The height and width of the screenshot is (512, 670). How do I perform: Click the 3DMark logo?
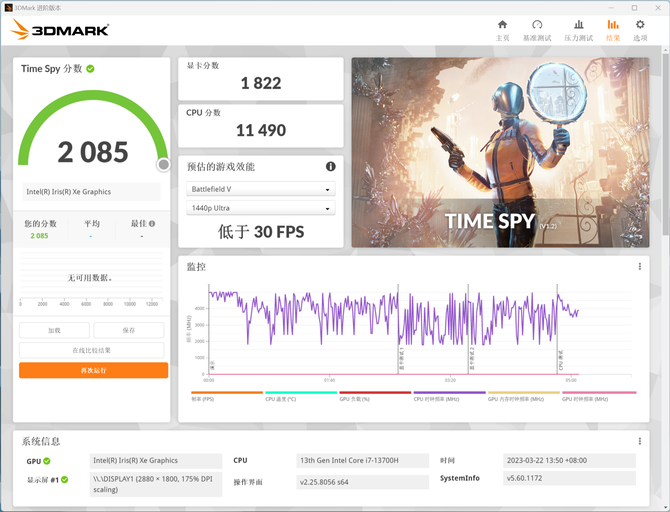point(60,29)
